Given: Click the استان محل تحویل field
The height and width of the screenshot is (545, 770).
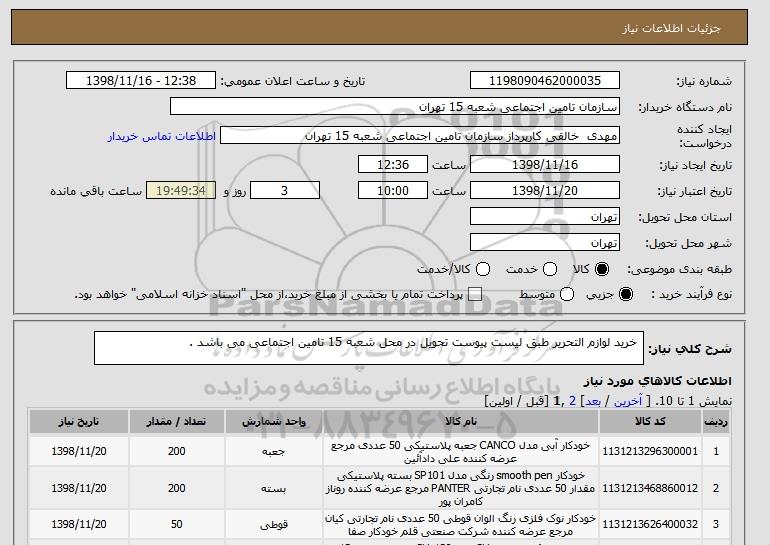Looking at the screenshot, I should 545,217.
